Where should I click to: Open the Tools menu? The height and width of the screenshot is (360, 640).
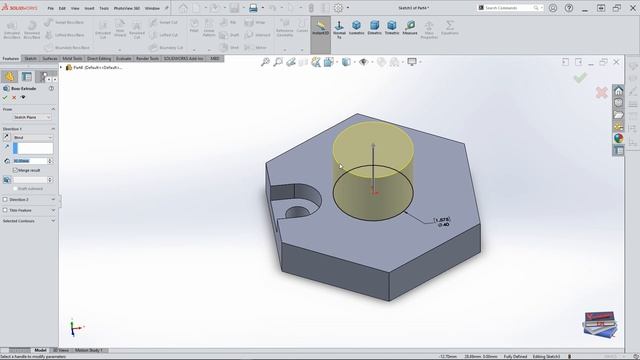tap(104, 8)
